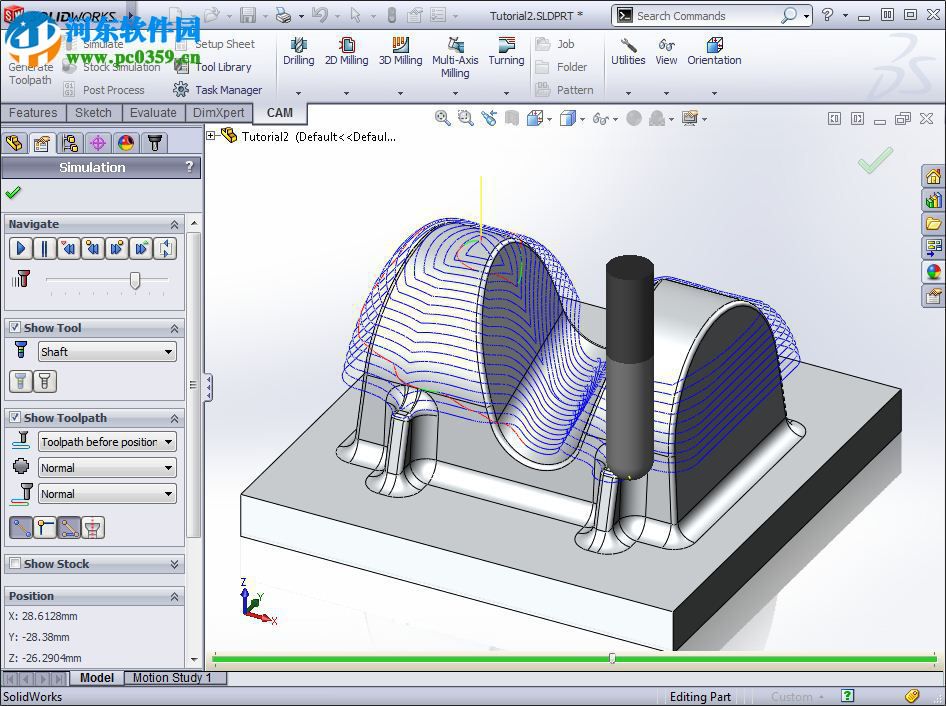
Task: Uncheck the Show Toolpath checkbox
Action: pyautogui.click(x=15, y=418)
